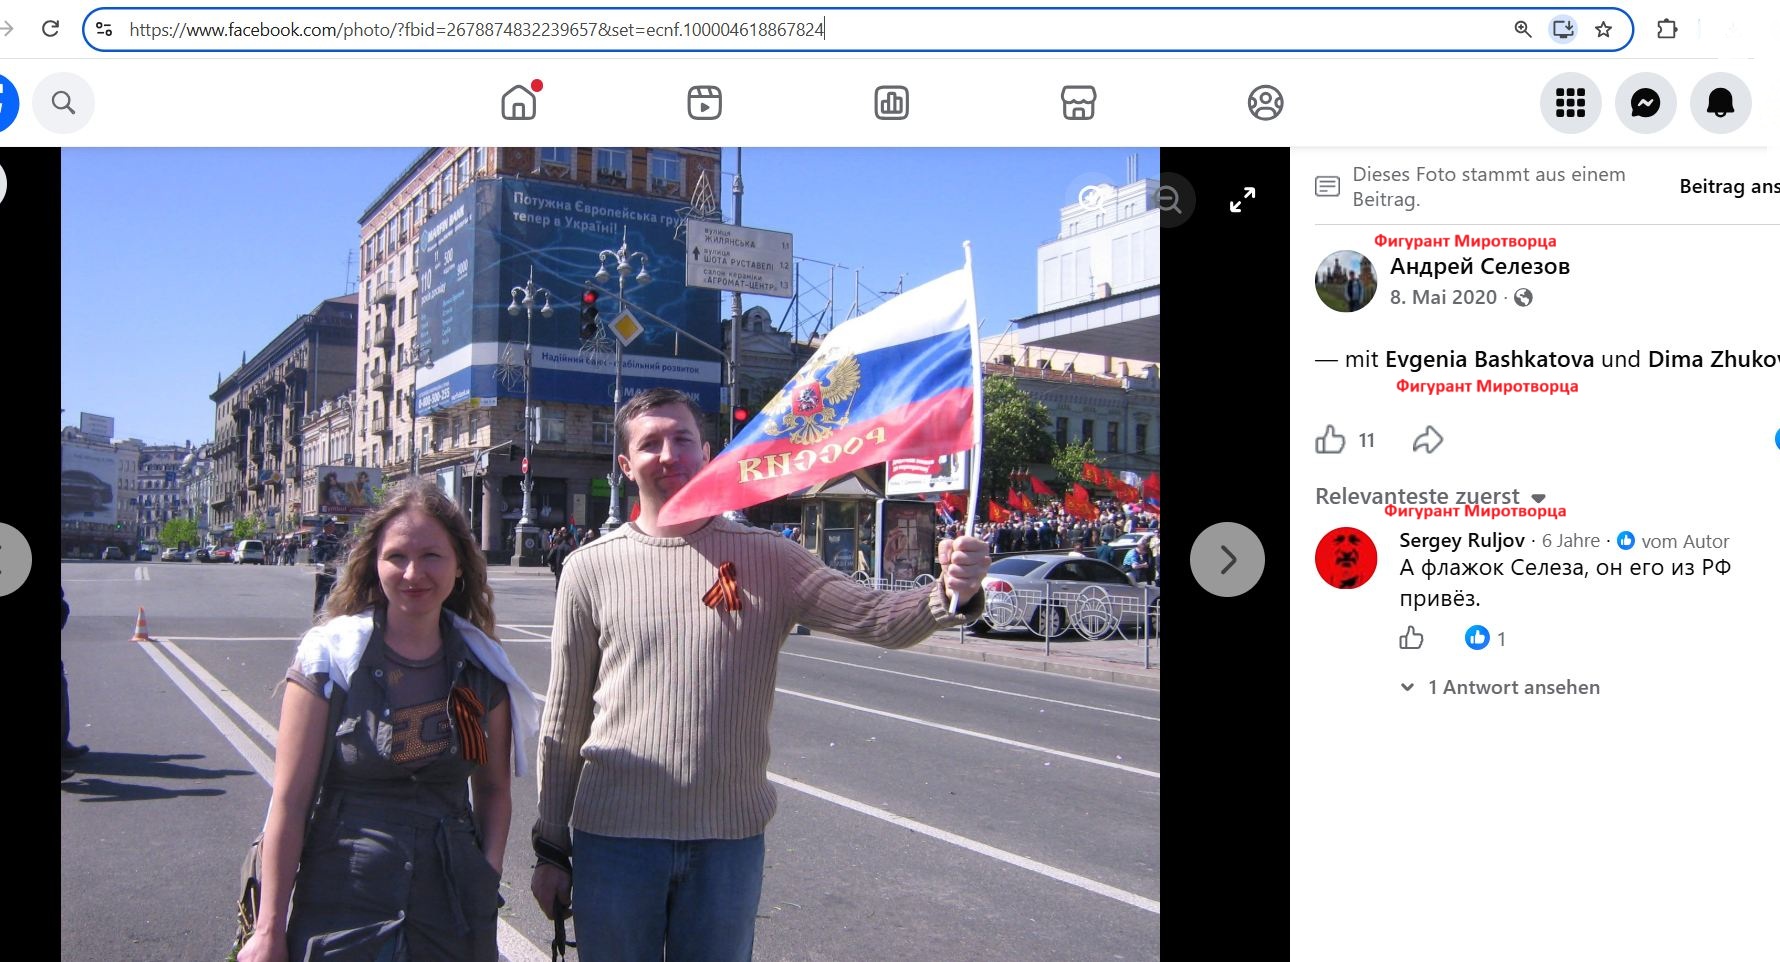This screenshot has width=1780, height=962.
Task: Open the Facebook apps grid menu
Action: point(1570,102)
